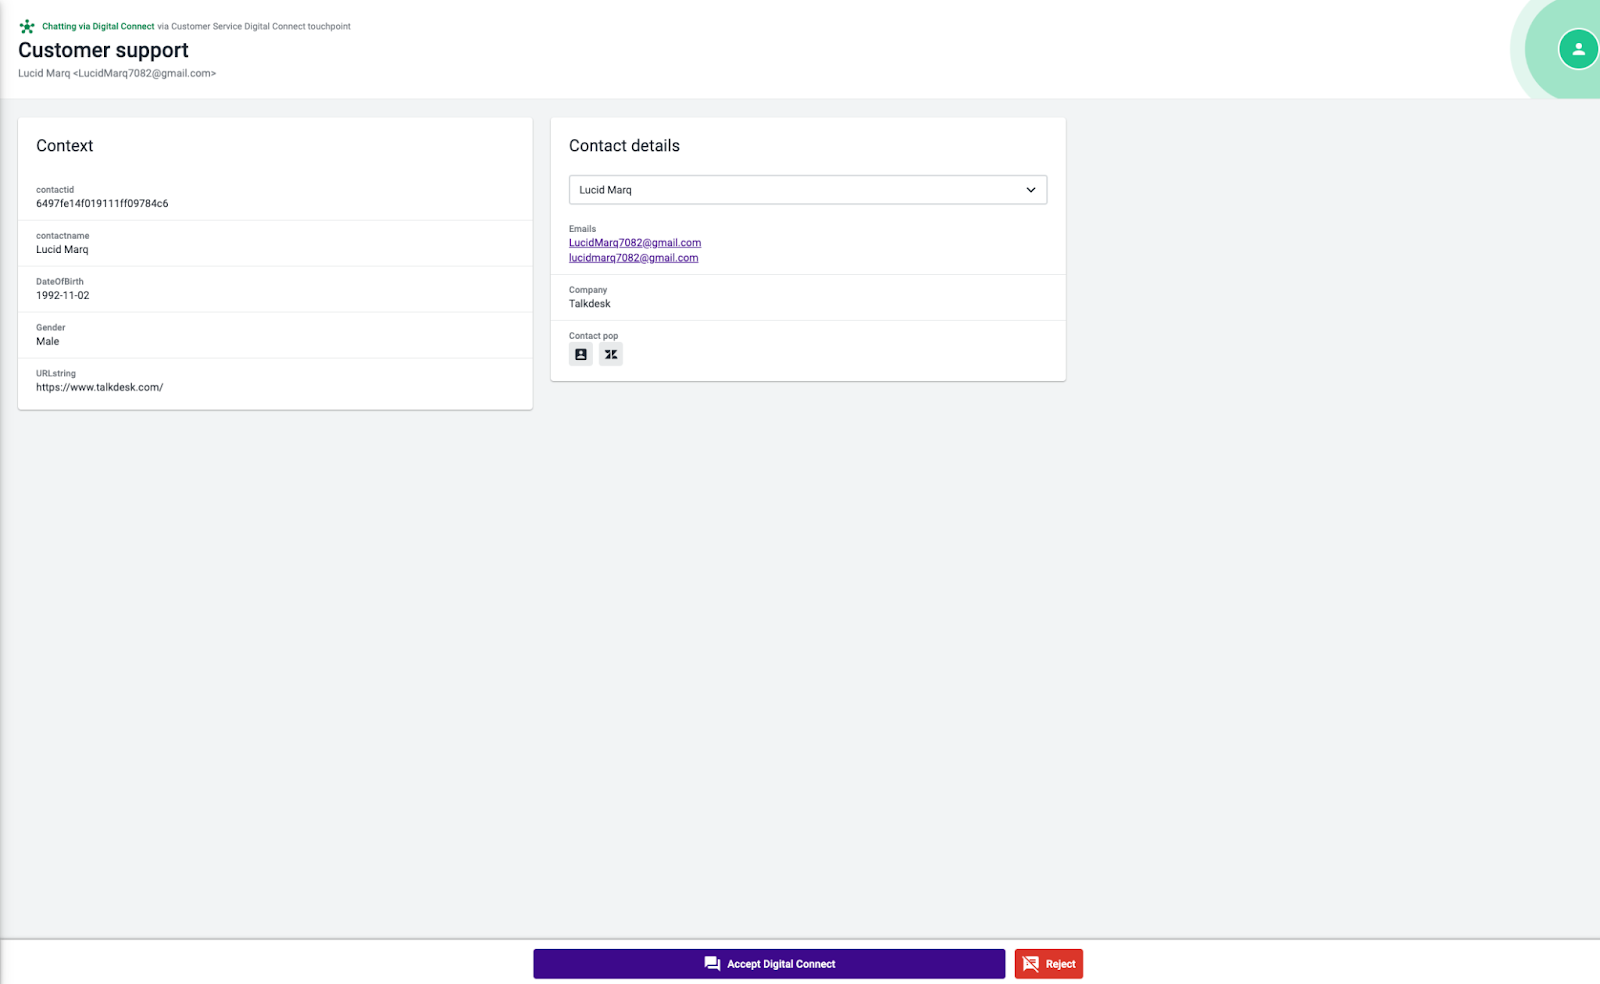The width and height of the screenshot is (1600, 984).
Task: Open the Lucid Marq contact dropdown
Action: [807, 189]
